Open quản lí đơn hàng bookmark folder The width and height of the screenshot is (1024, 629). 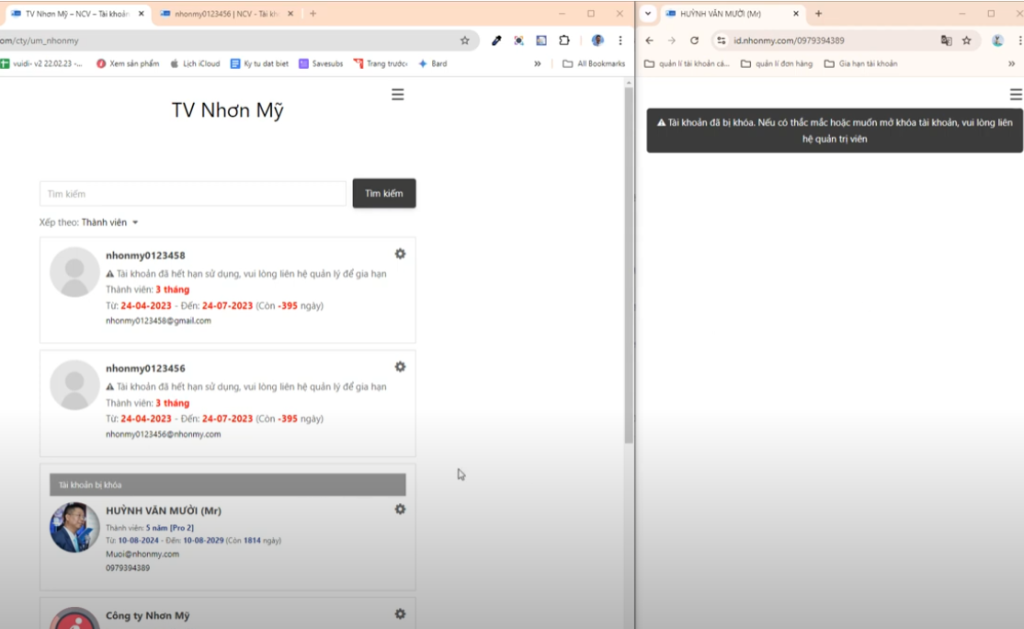click(x=776, y=63)
